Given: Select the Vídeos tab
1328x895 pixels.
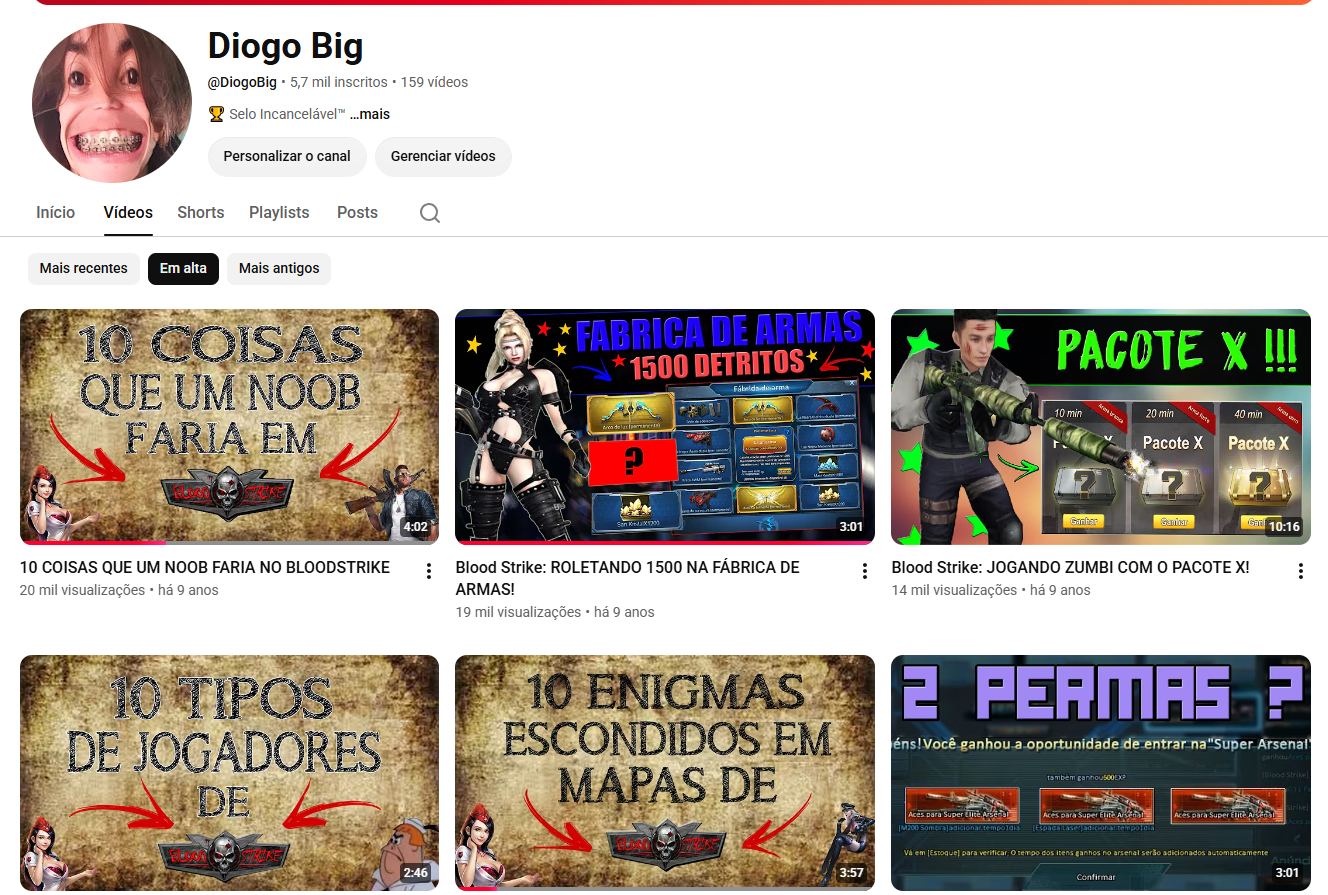Looking at the screenshot, I should click(x=128, y=212).
